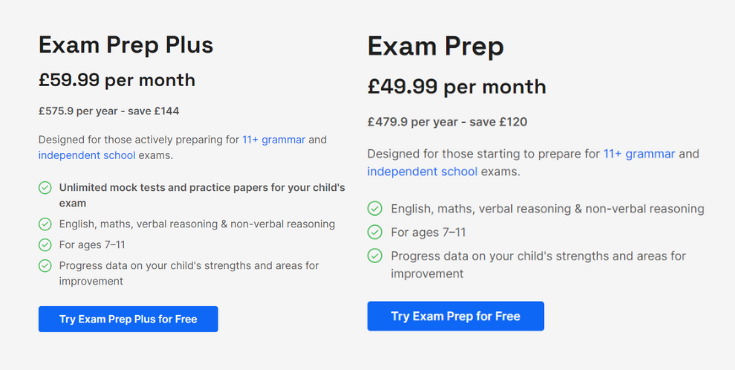Click the For ages 7–11 checkmark in Exam Prep
Screen dimensions: 735x370
tap(375, 232)
